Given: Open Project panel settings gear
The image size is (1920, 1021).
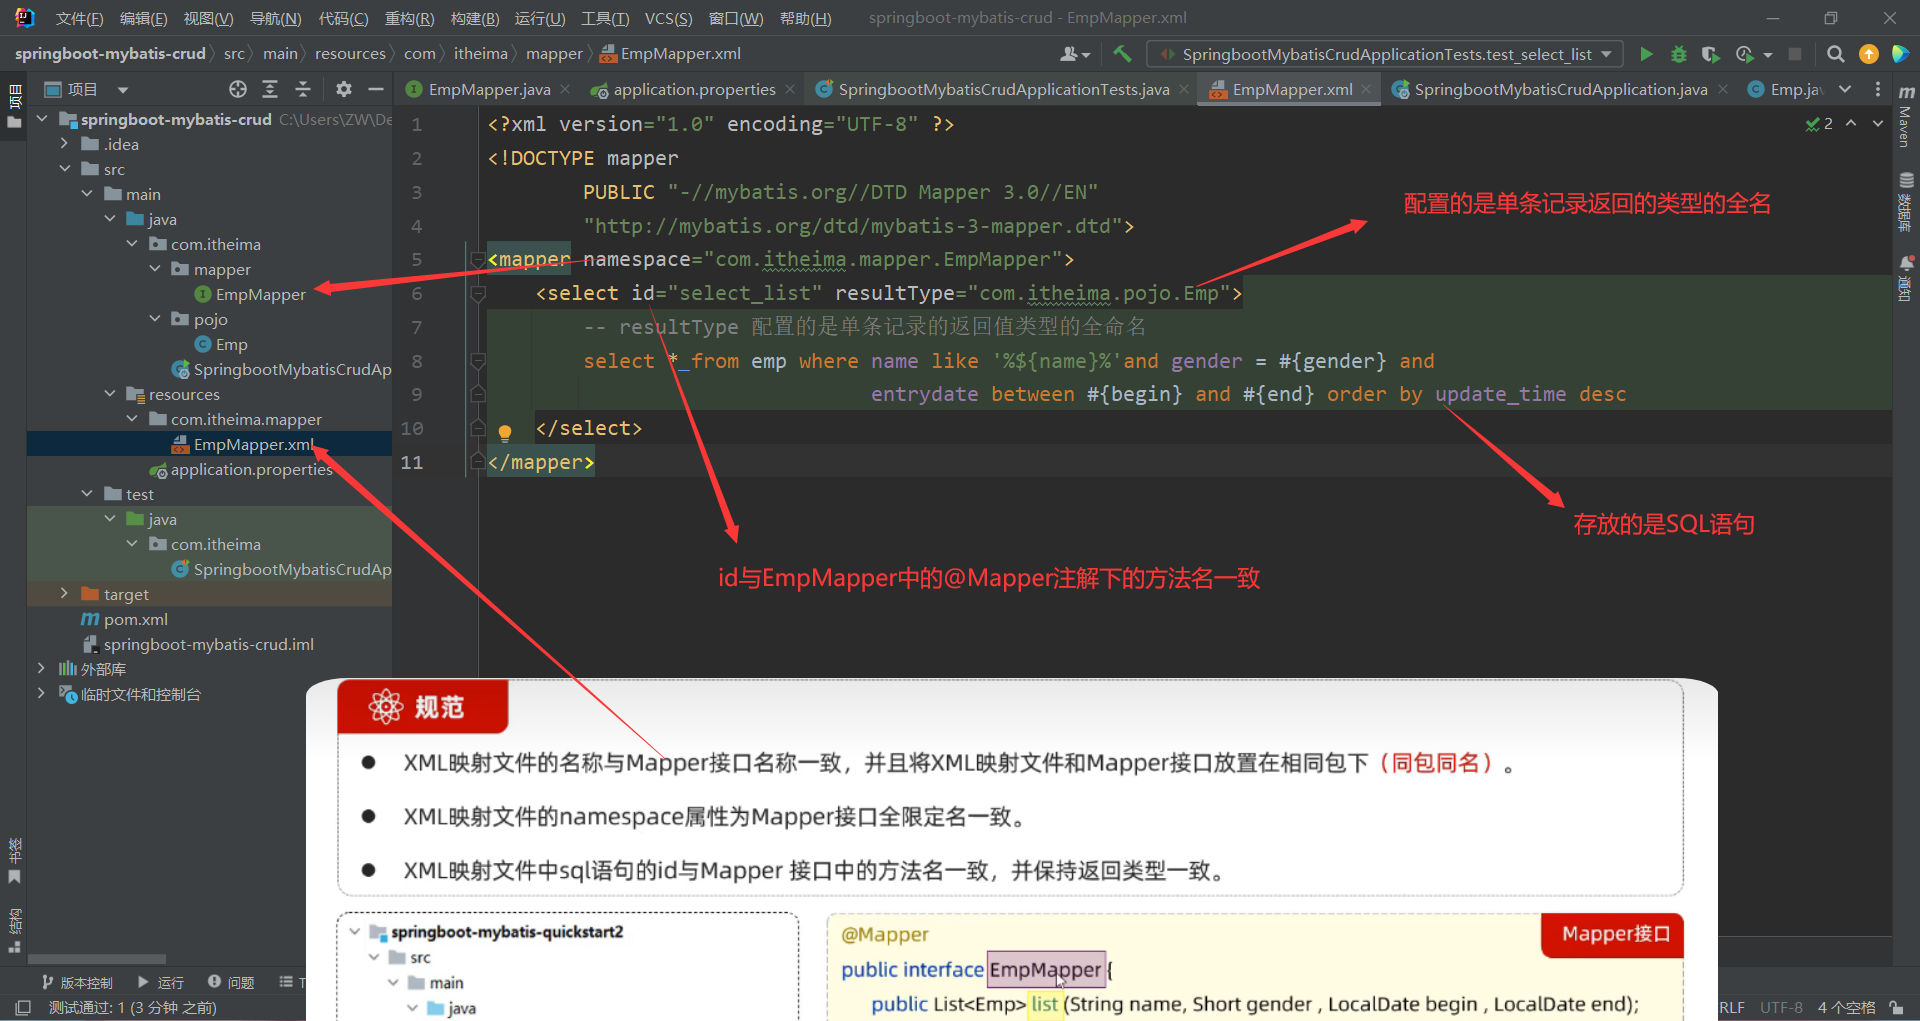Looking at the screenshot, I should tap(344, 89).
